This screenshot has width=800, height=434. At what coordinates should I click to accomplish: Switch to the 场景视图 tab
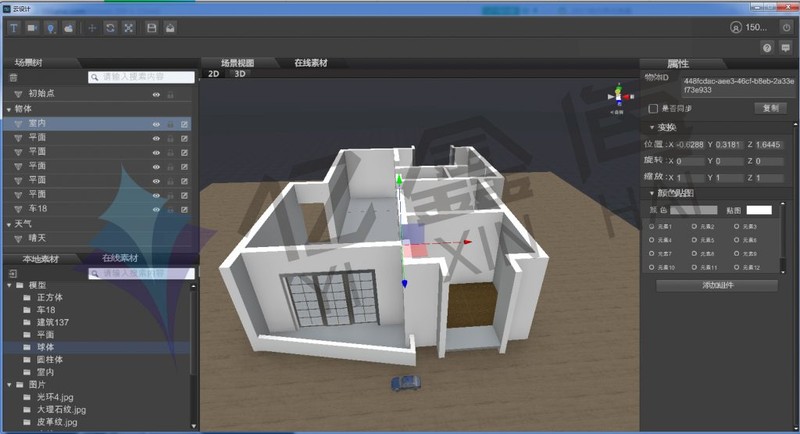[x=237, y=63]
